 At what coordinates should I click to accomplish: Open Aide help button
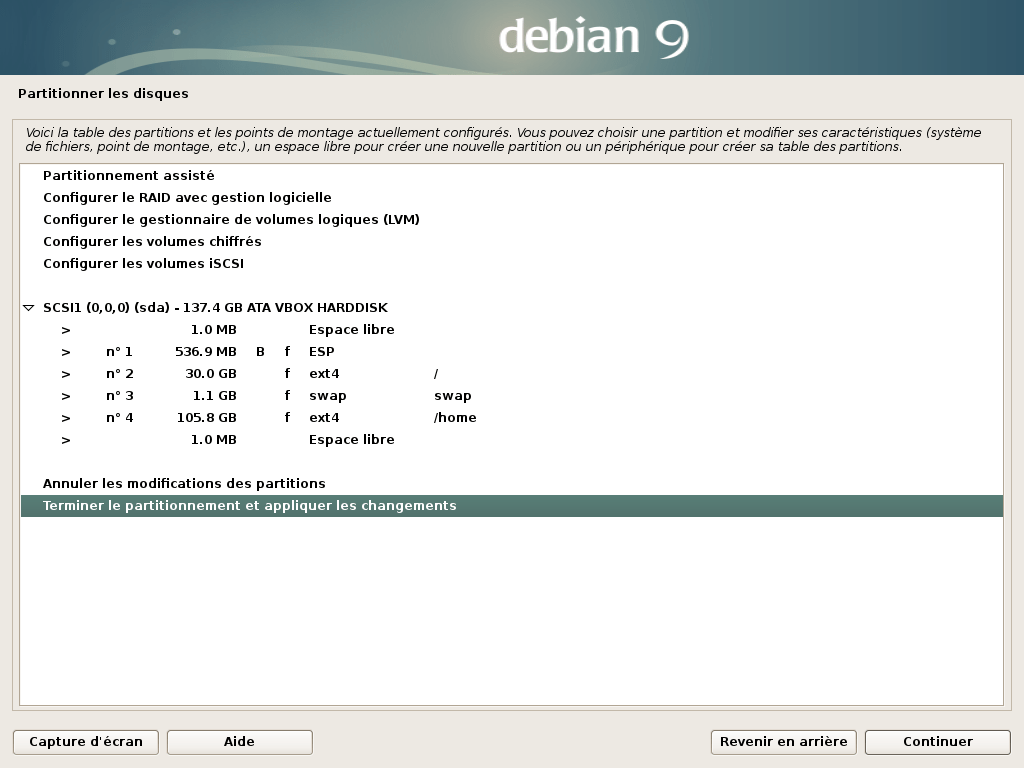[240, 742]
